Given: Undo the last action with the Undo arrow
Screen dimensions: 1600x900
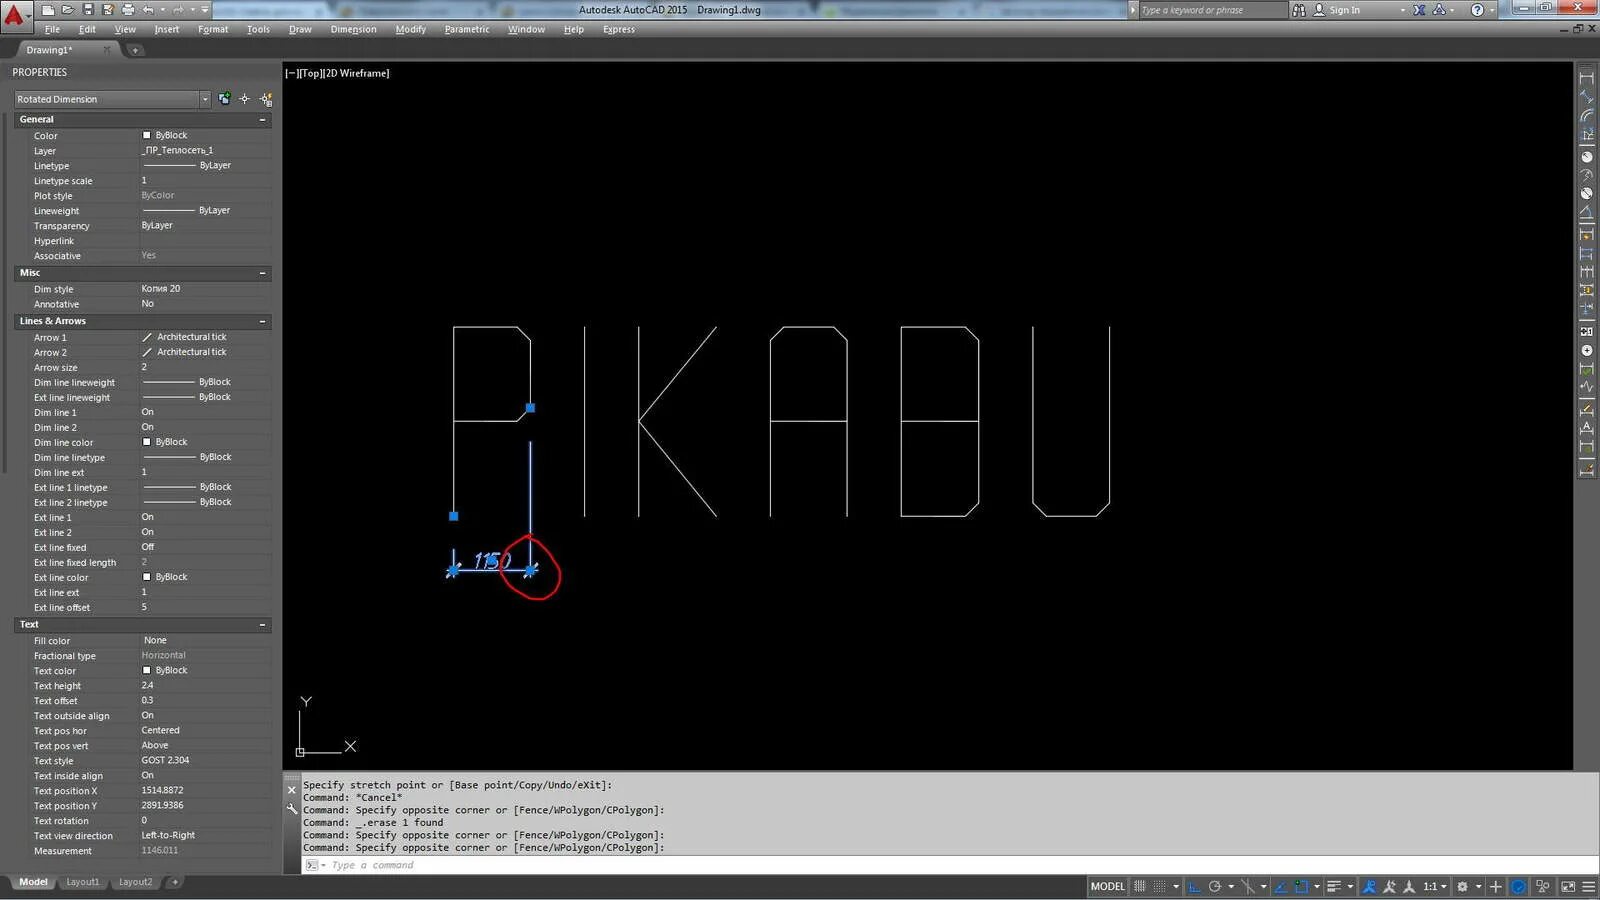Looking at the screenshot, I should click(148, 10).
